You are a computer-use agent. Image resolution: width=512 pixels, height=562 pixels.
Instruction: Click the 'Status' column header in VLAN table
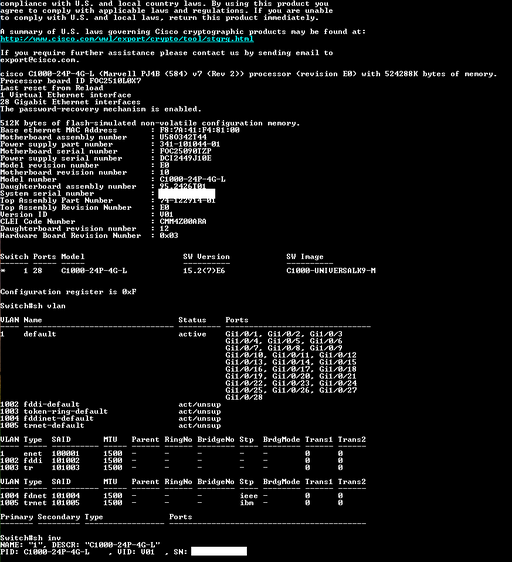pos(192,320)
